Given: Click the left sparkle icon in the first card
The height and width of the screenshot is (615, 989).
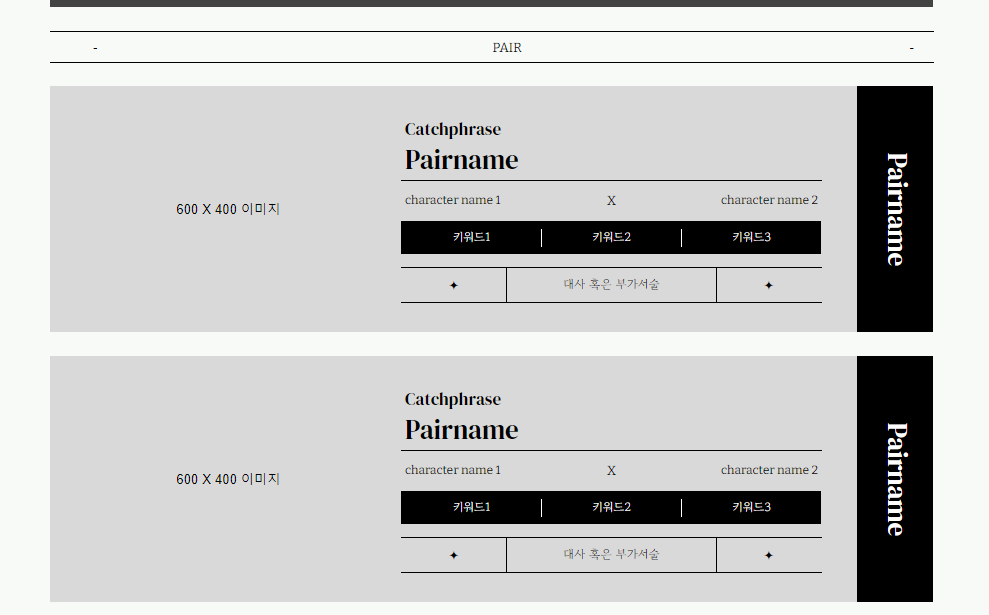Looking at the screenshot, I should (x=454, y=286).
